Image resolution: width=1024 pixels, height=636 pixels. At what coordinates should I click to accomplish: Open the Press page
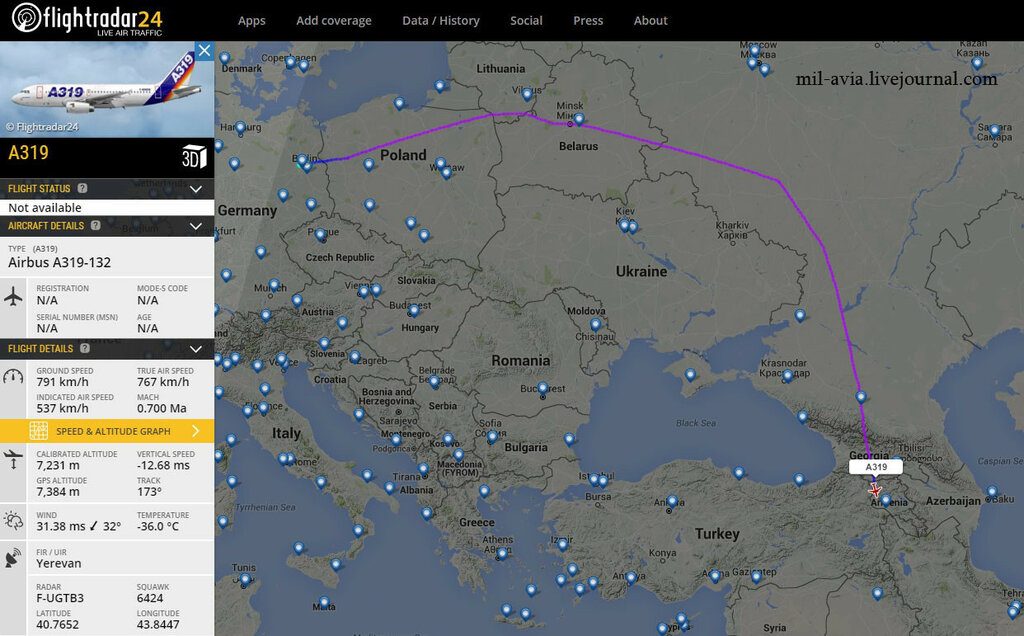point(588,20)
